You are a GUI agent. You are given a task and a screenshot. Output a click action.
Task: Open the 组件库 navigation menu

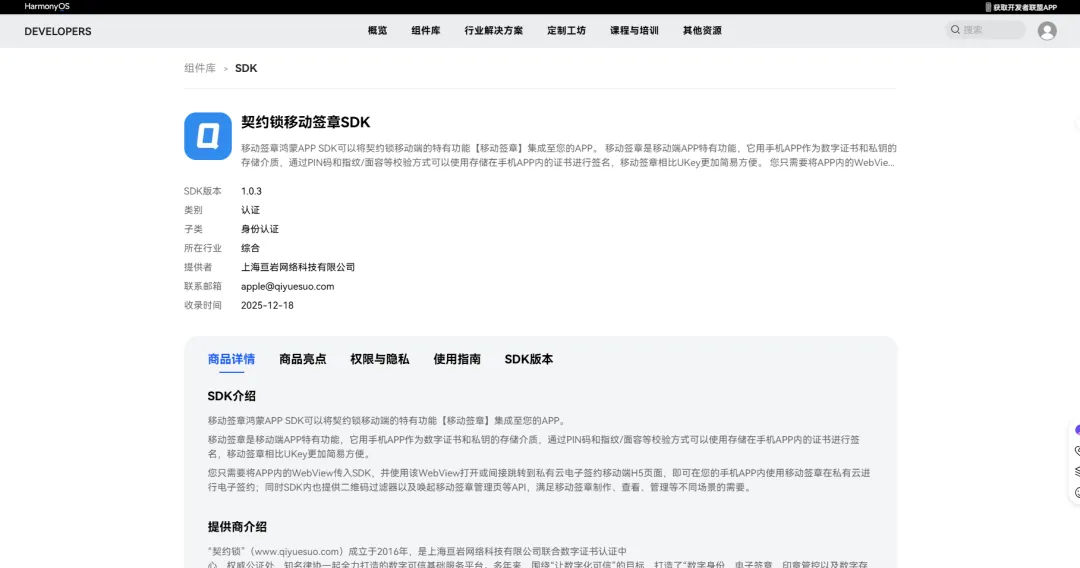pyautogui.click(x=426, y=30)
